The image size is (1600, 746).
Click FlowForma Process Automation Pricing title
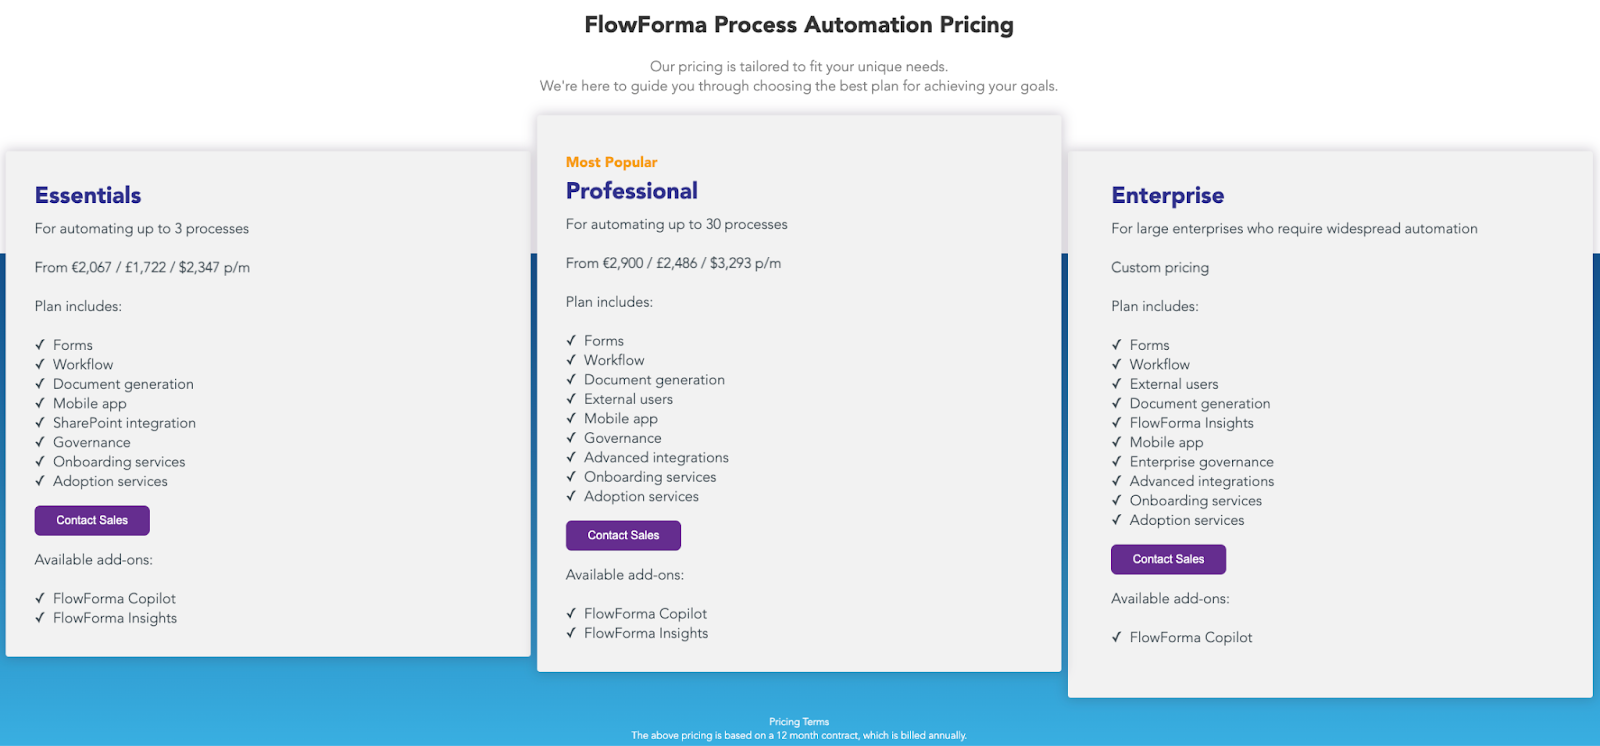(799, 25)
